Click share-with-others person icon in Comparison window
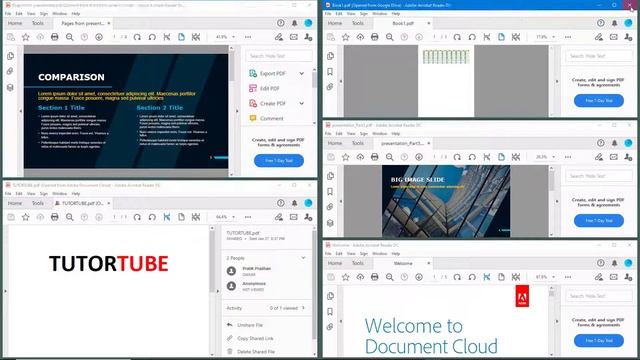The height and width of the screenshot is (360, 640). 308,37
